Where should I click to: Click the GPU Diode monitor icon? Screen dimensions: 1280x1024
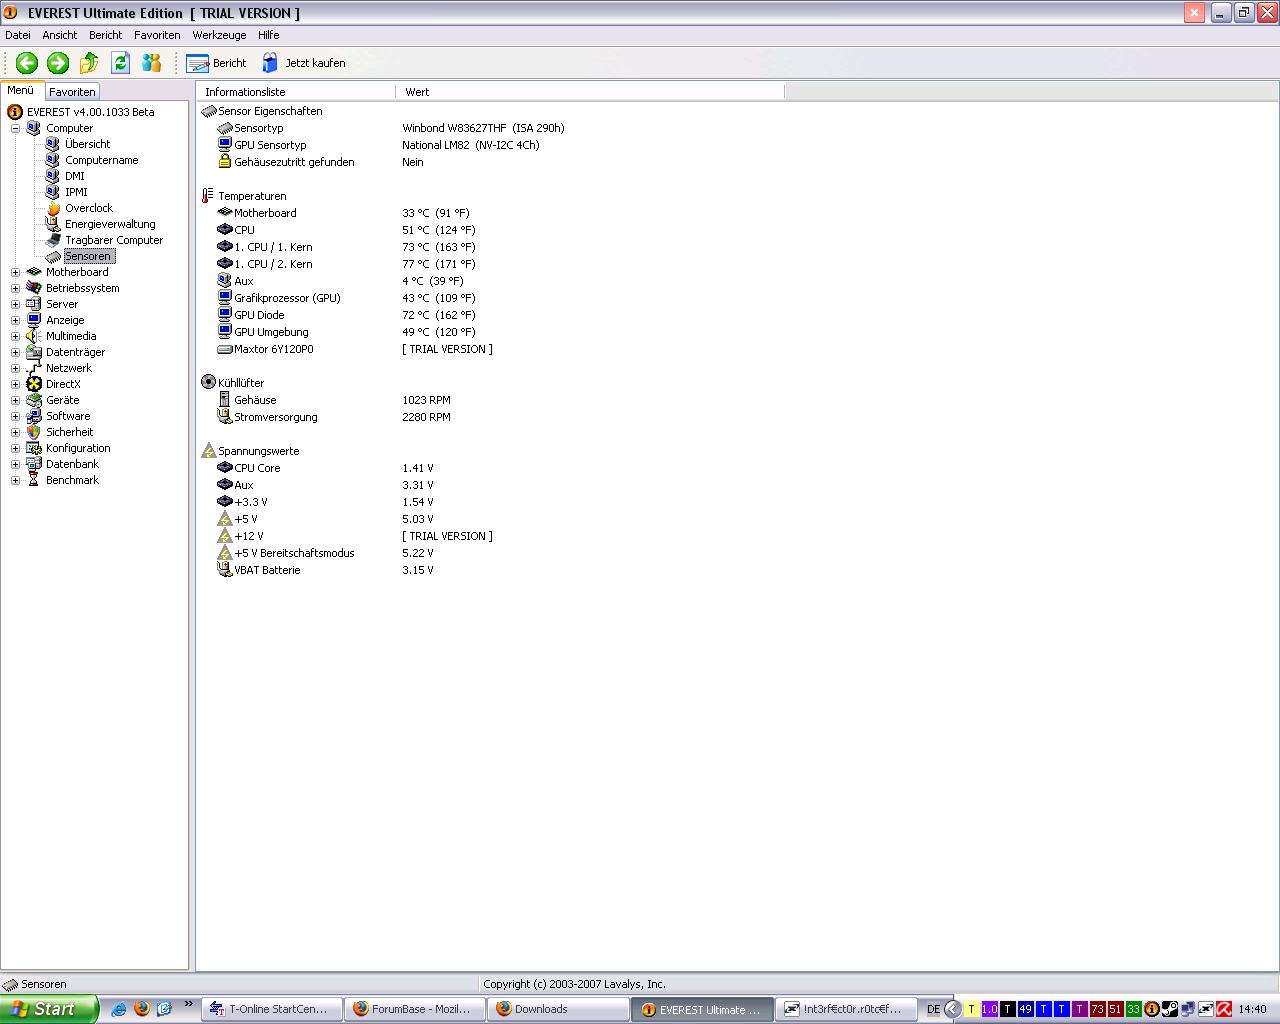[225, 315]
